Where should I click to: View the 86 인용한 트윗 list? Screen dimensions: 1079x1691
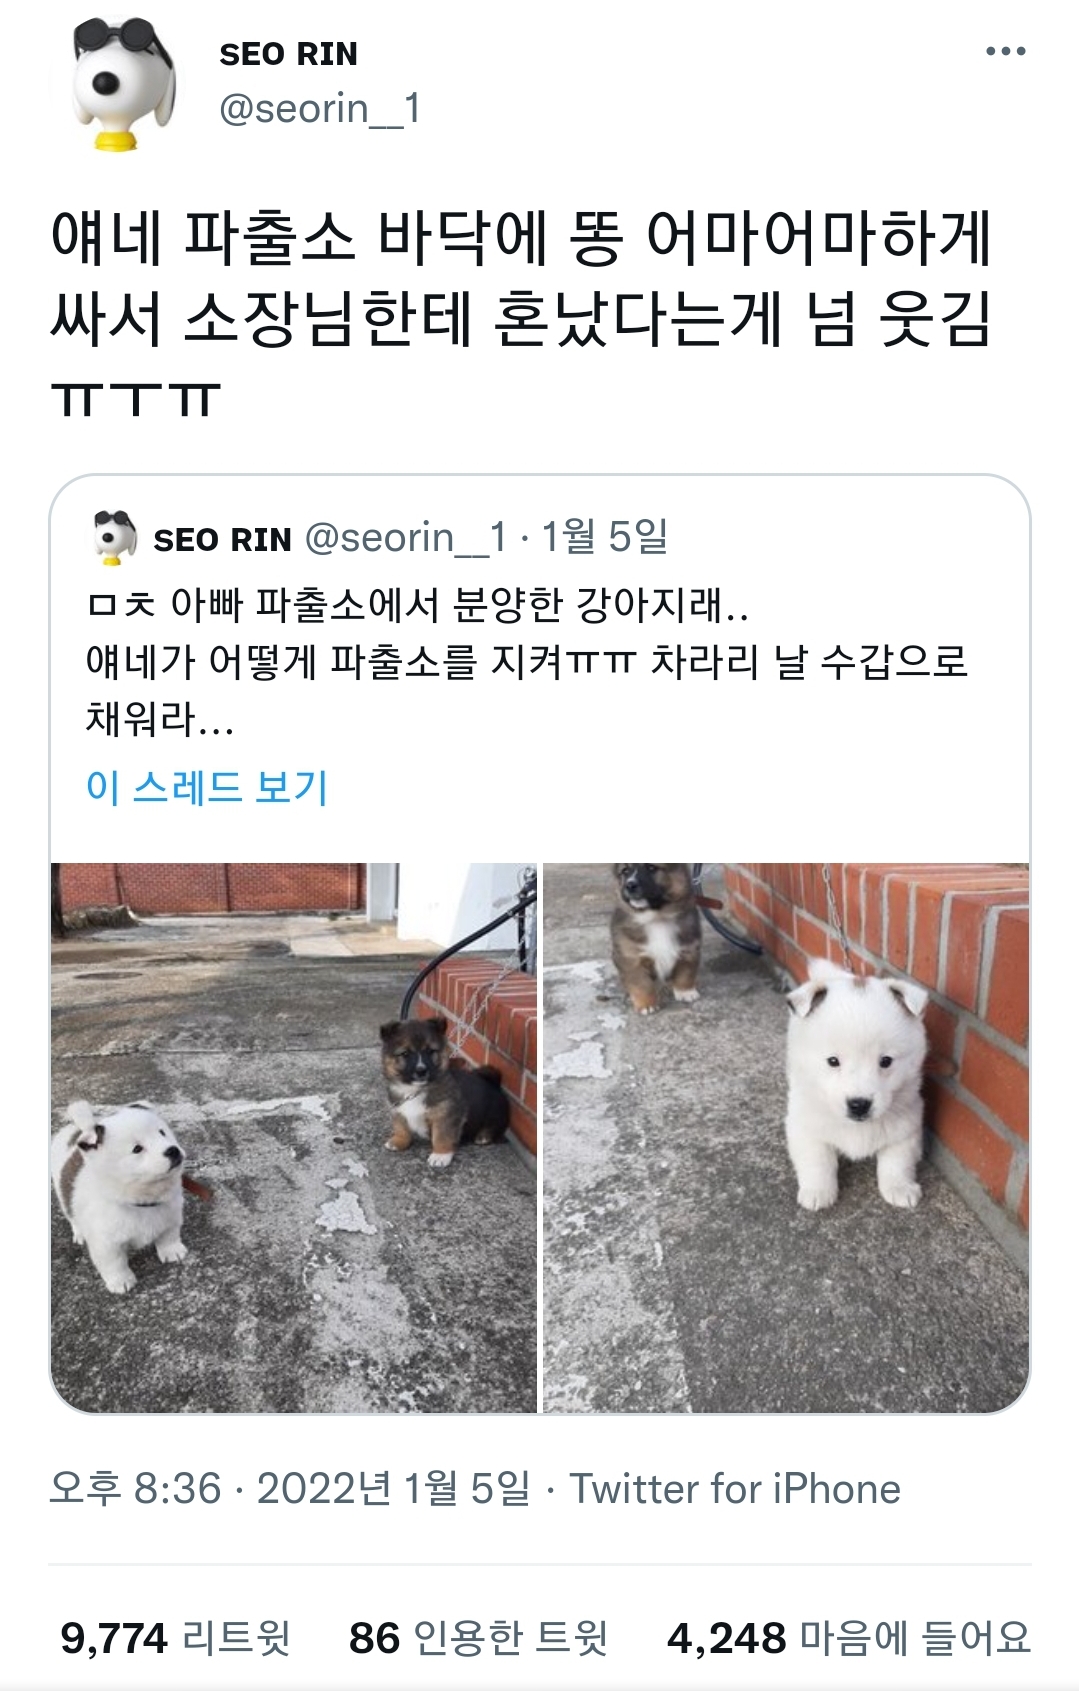[478, 1638]
